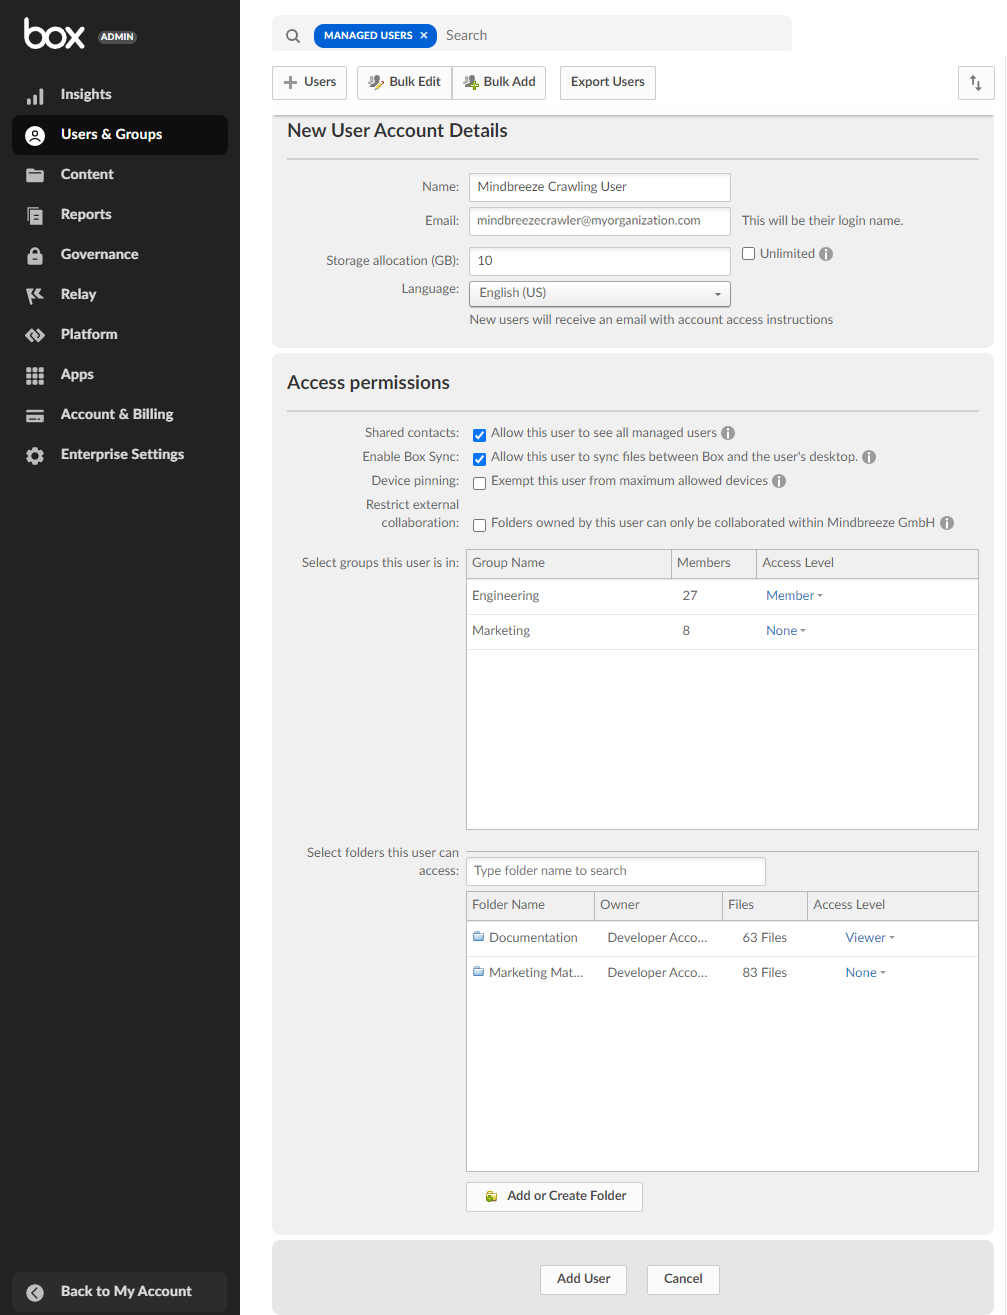
Task: Click Add or Create Folder button
Action: pyautogui.click(x=554, y=1196)
